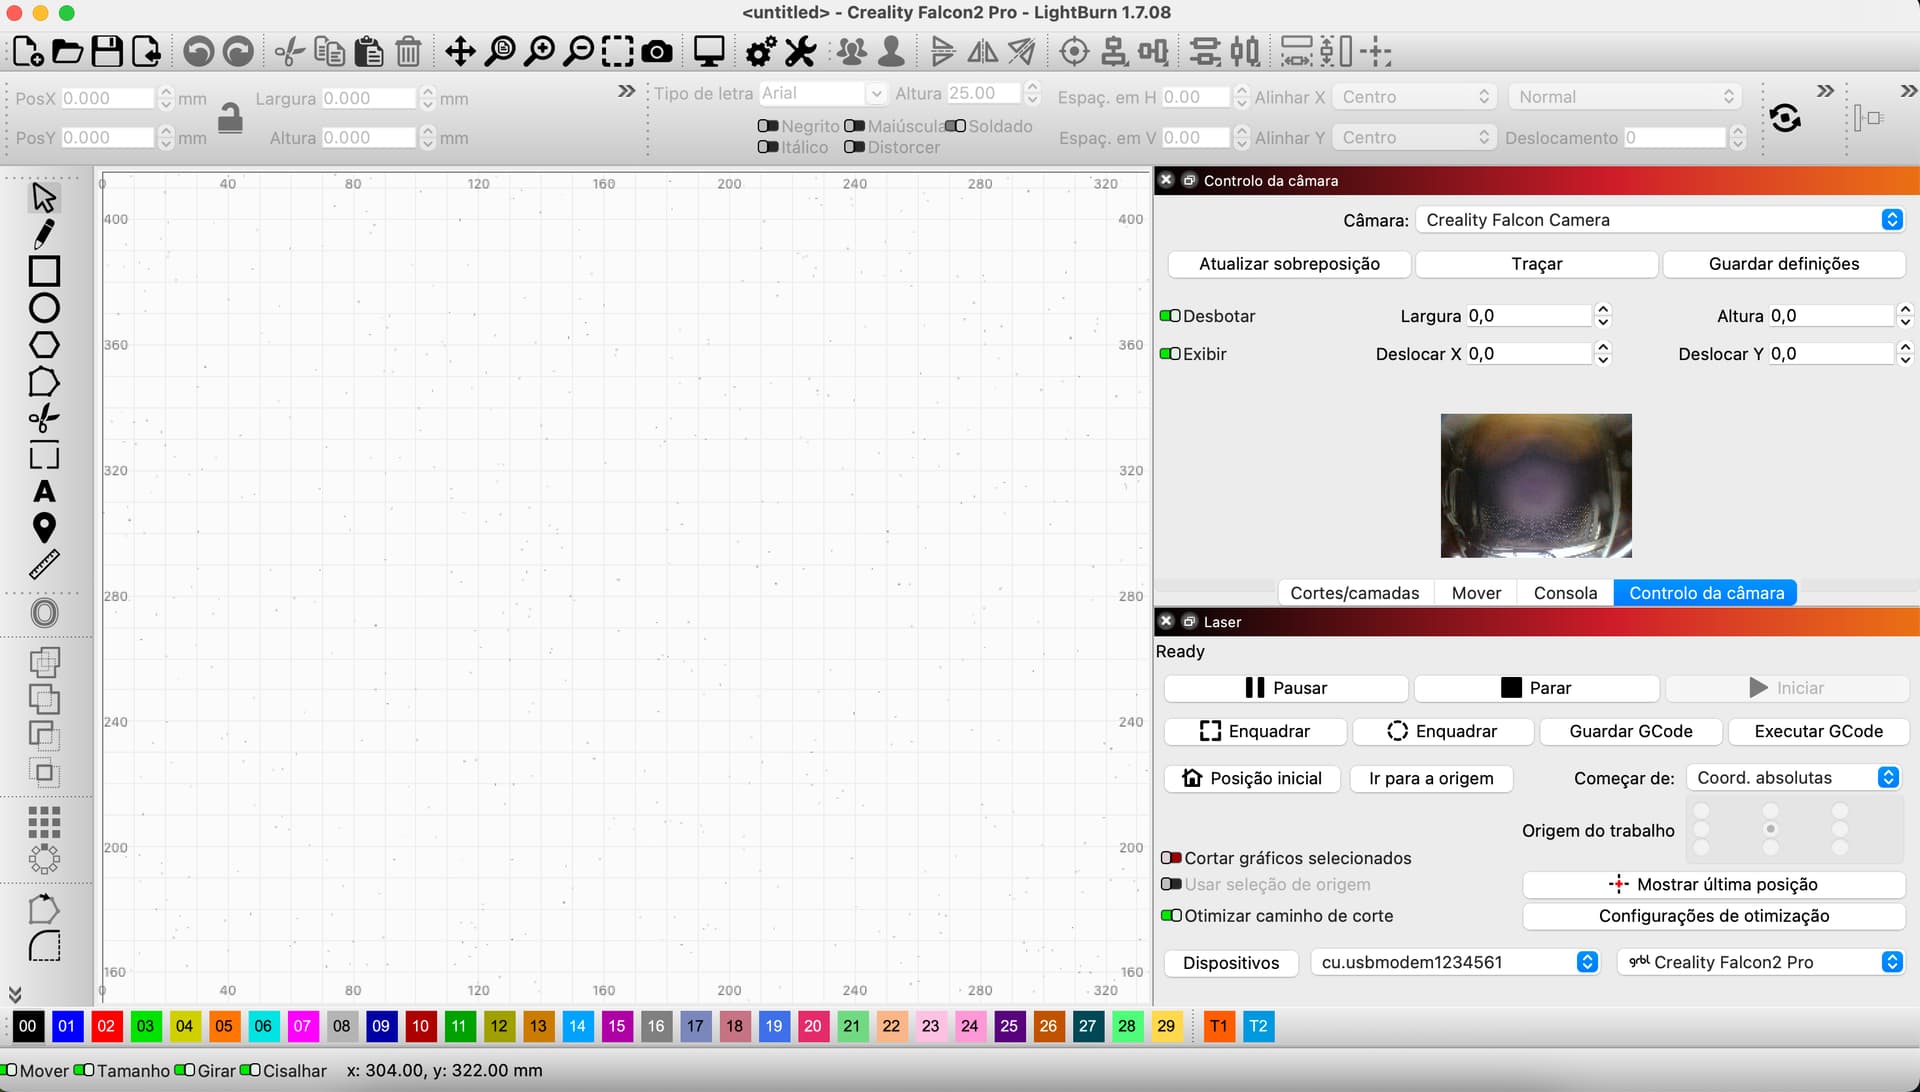Switch to the Consola tab
This screenshot has width=1920, height=1092.
pos(1565,593)
